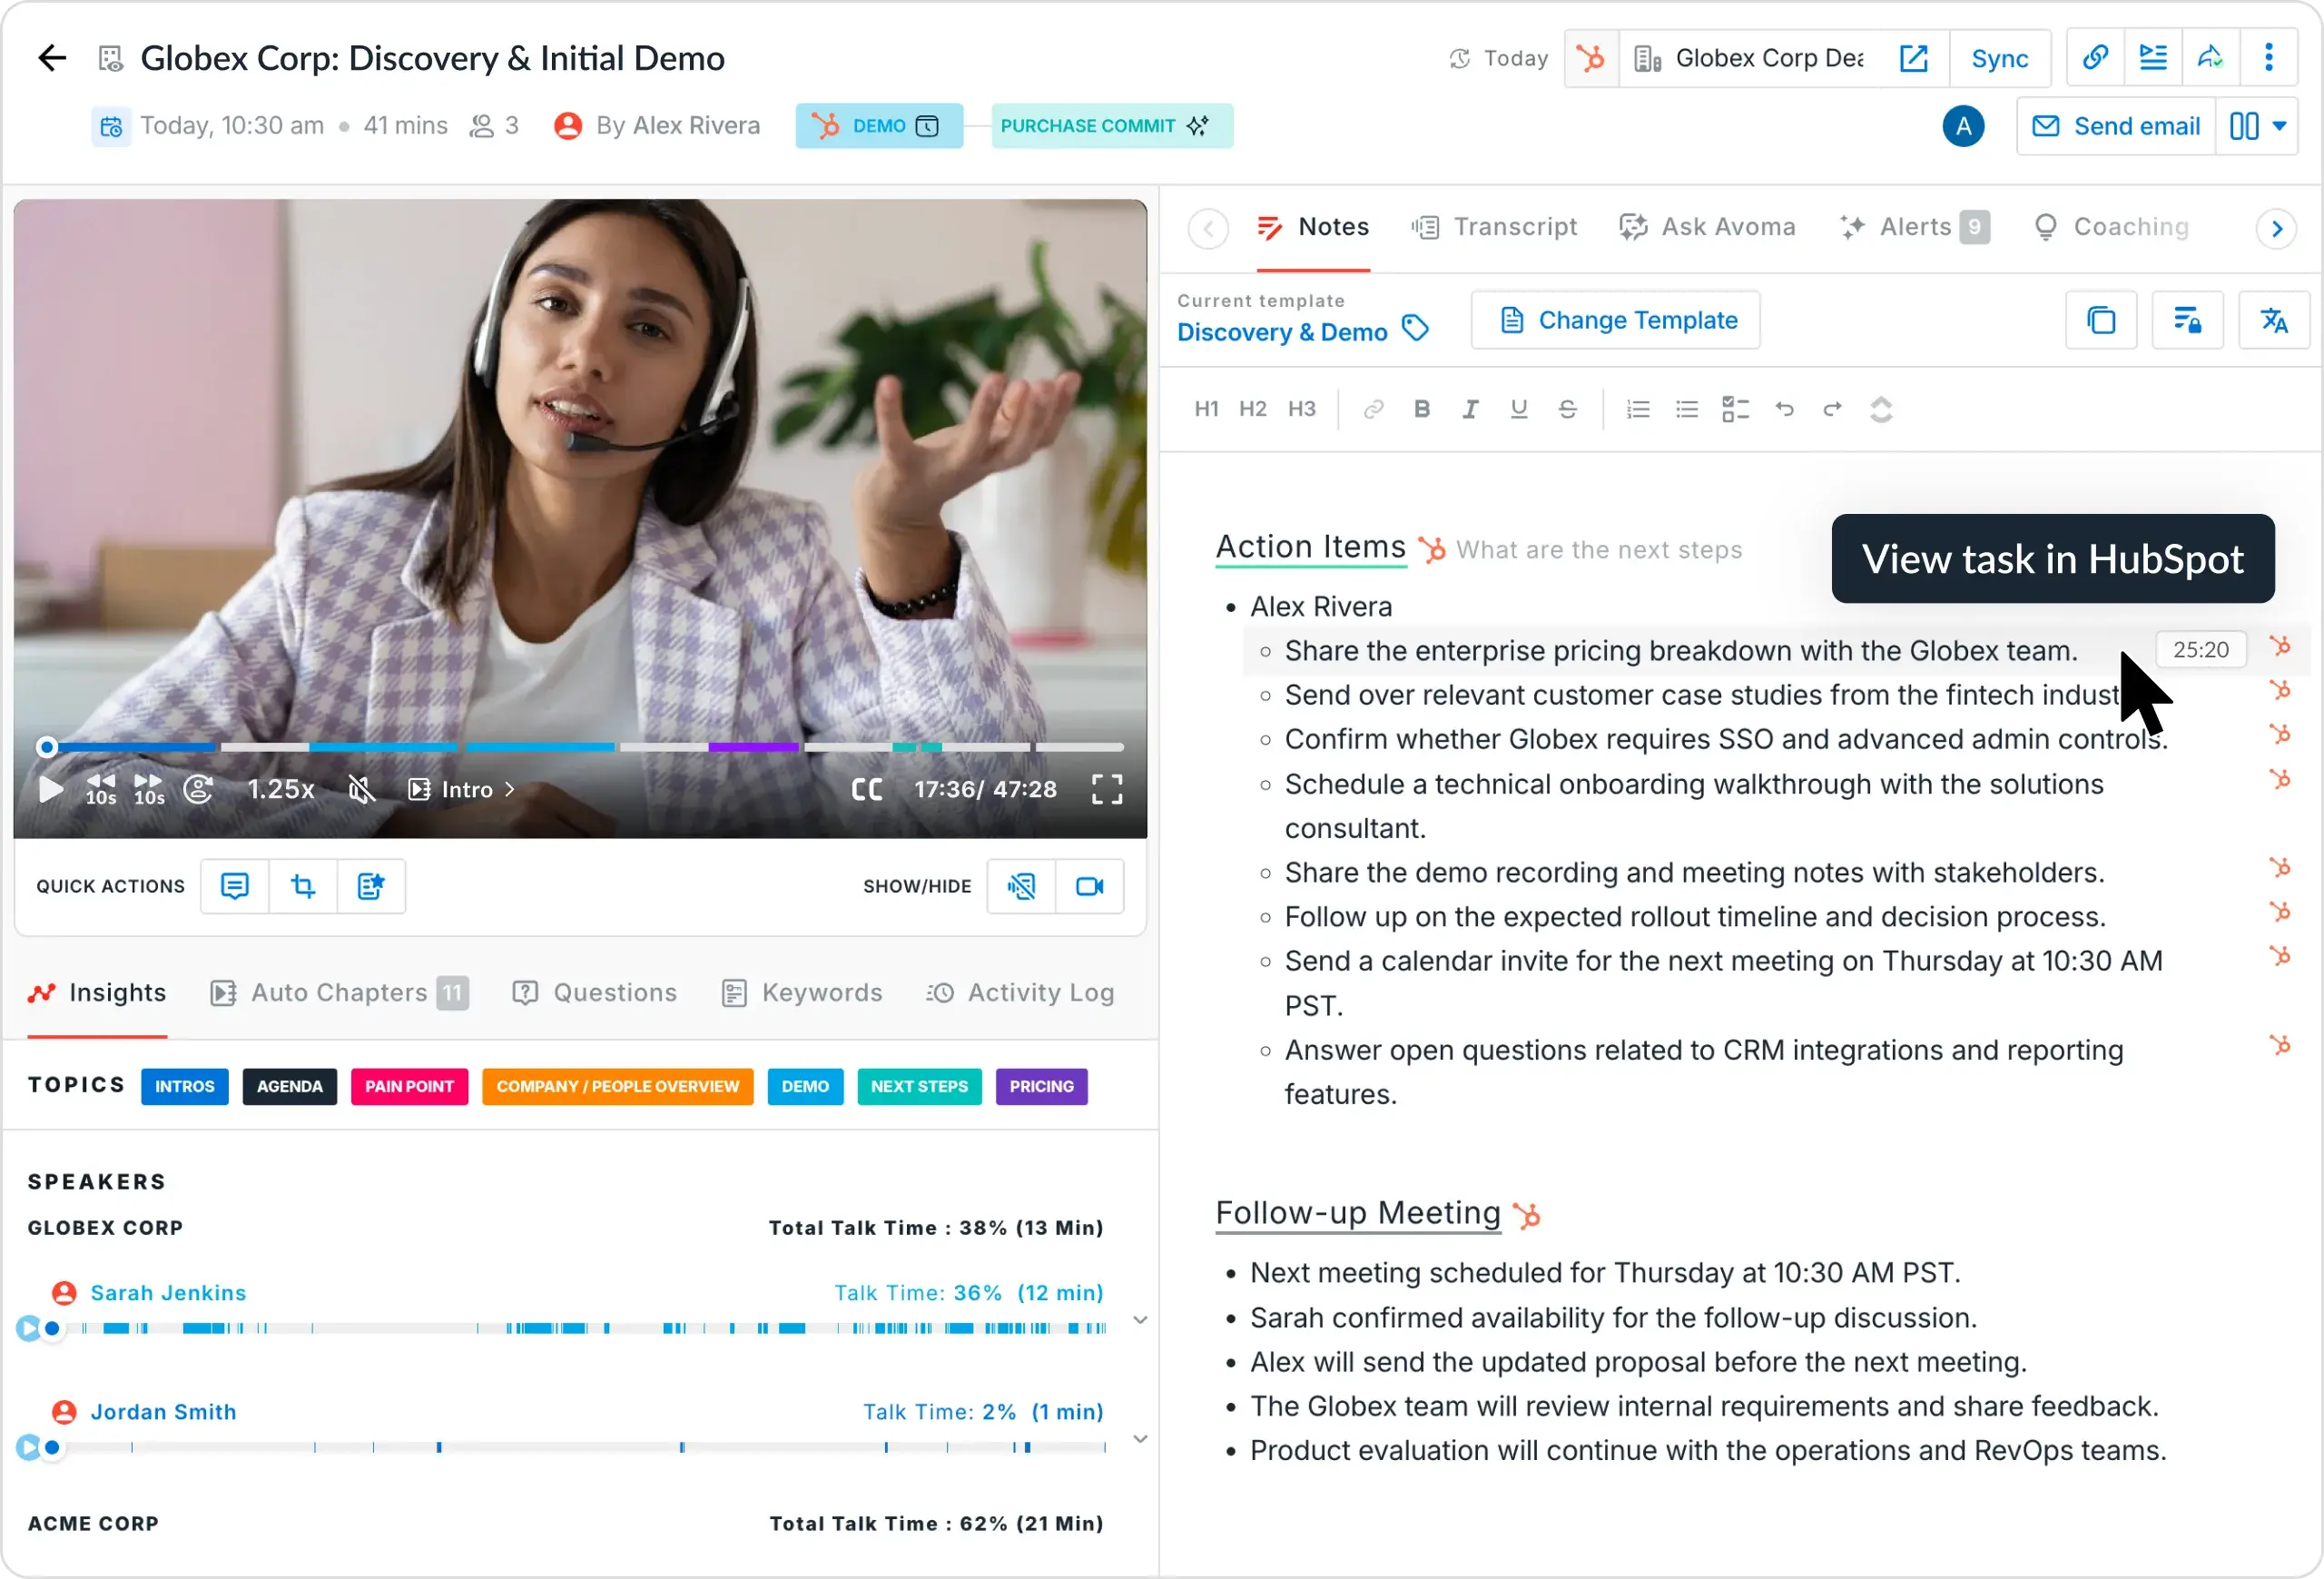Undo the last note edit
Viewport: 2324px width, 1579px height.
(1784, 409)
